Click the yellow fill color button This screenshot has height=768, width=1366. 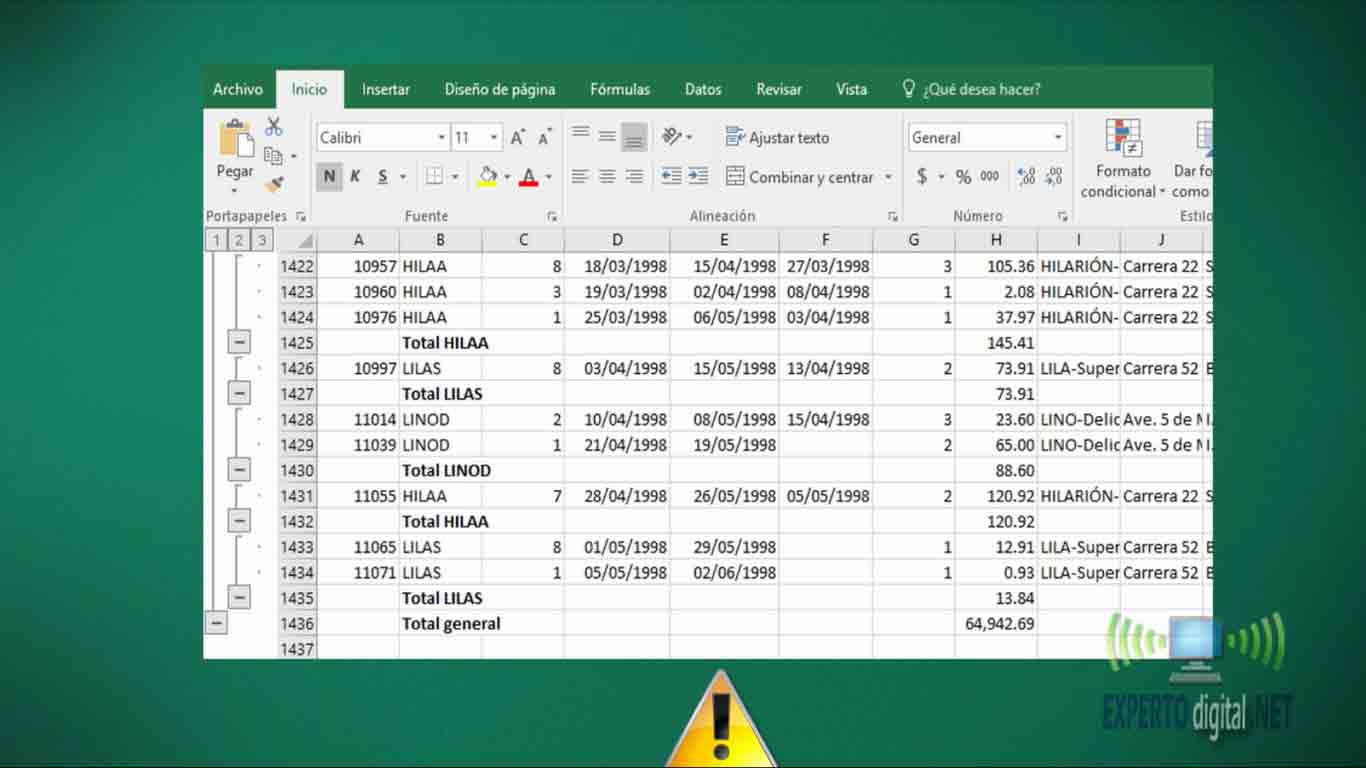487,177
